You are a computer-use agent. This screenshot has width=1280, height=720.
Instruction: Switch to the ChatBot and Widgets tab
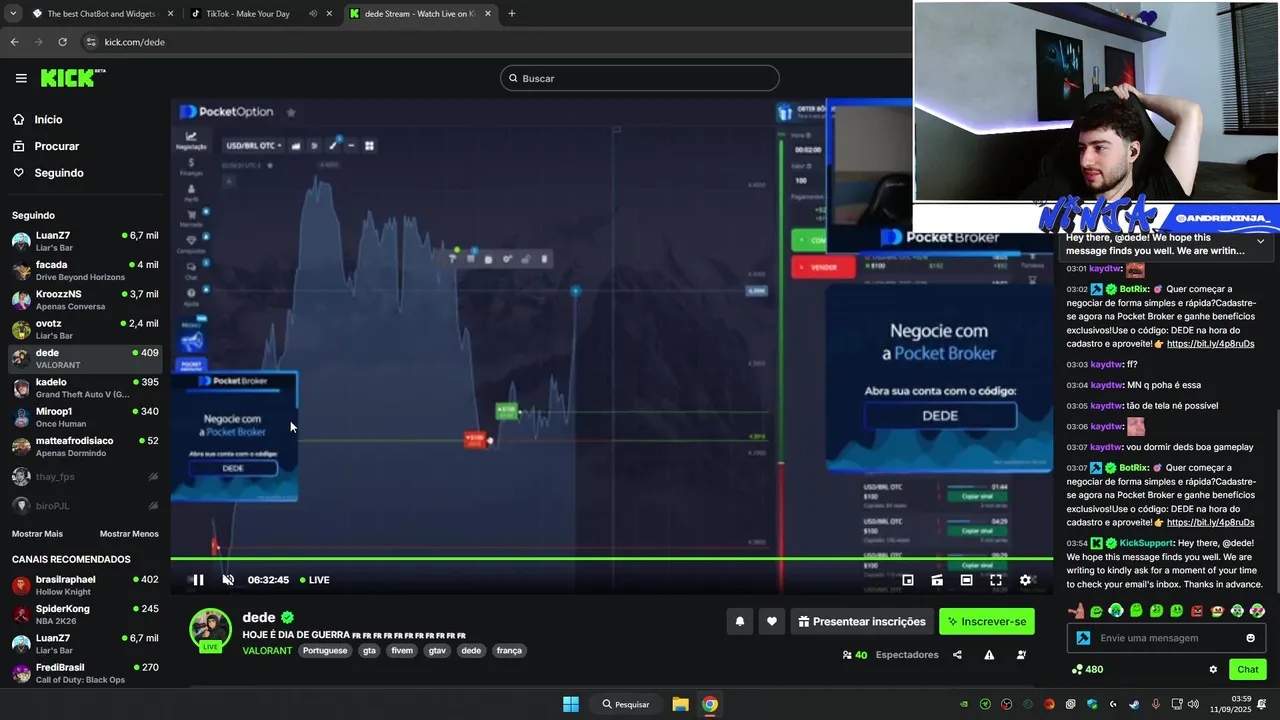coord(103,14)
